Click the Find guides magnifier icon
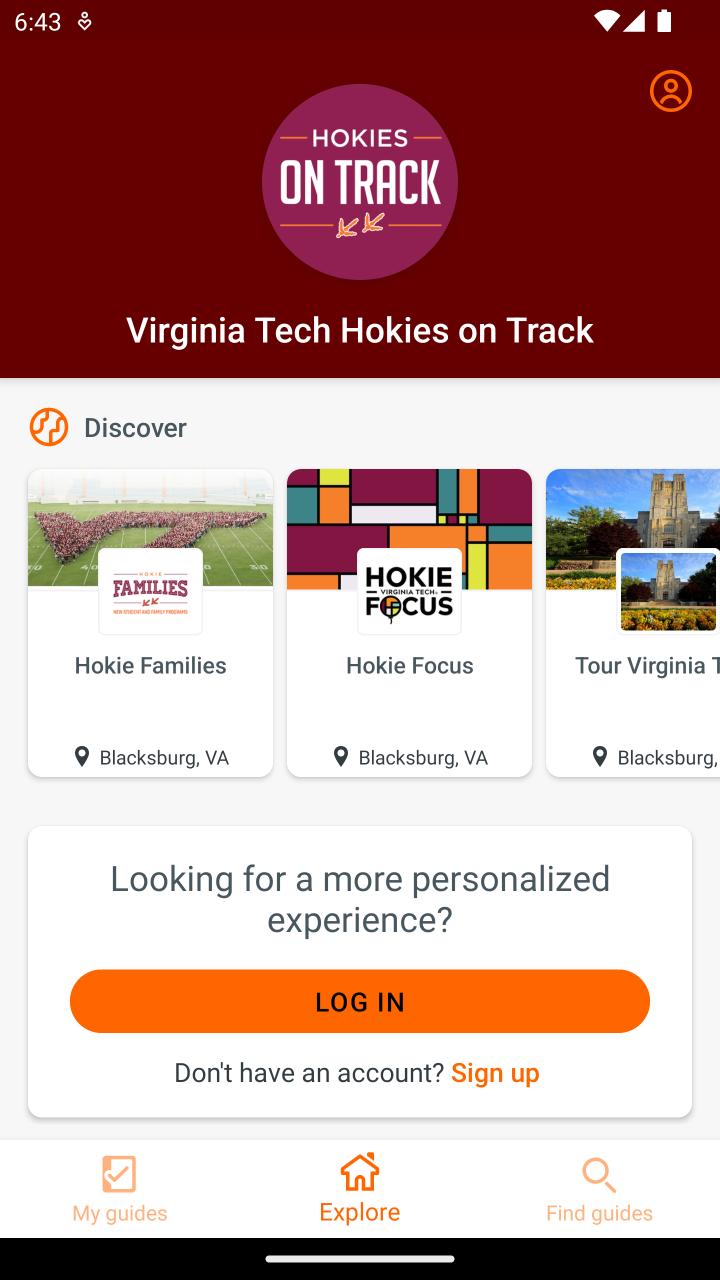This screenshot has height=1280, width=720. [x=599, y=1175]
